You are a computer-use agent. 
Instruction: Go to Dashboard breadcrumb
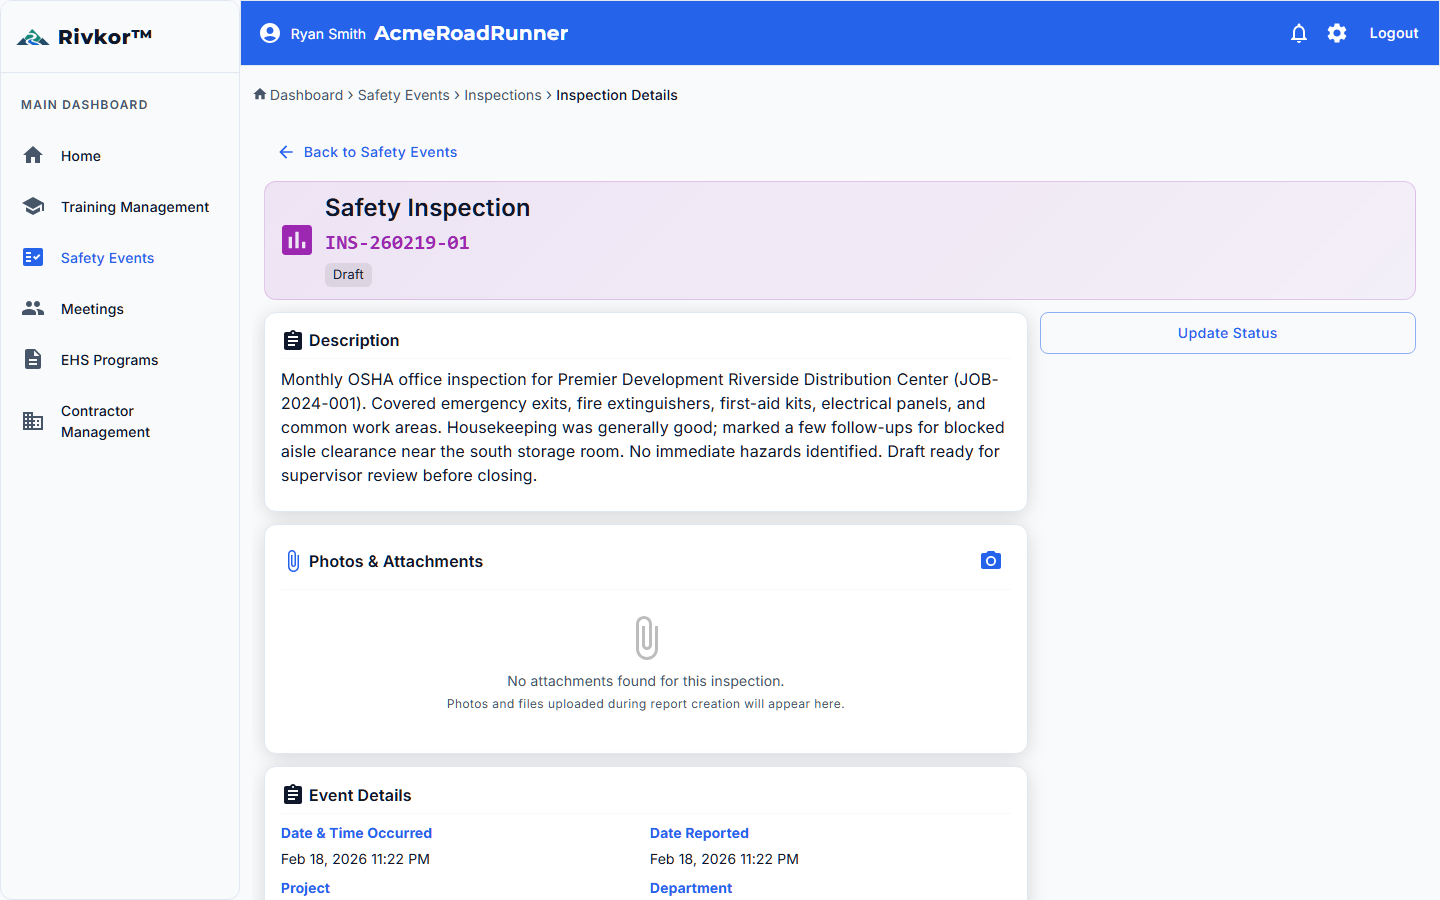tap(306, 95)
